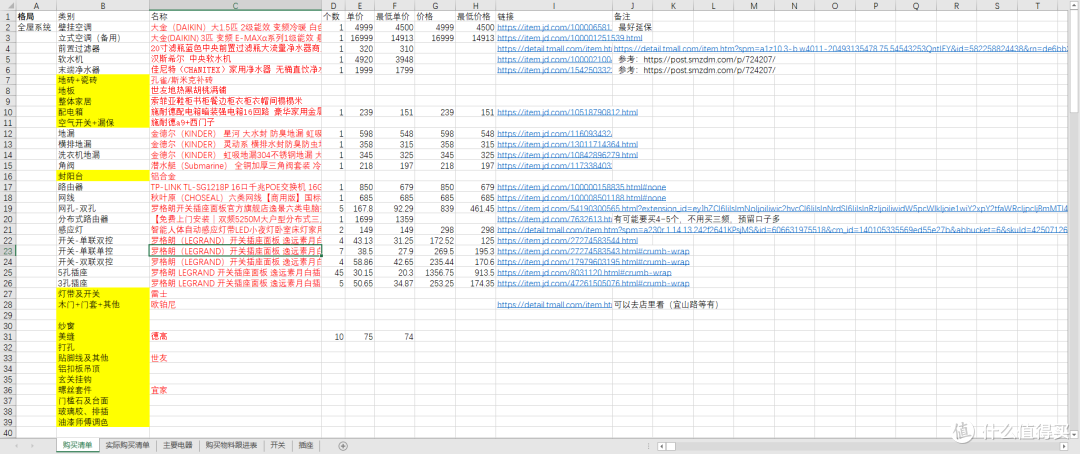Select the 1356.75 price cell
Screen dimensions: 1080x454
(435, 273)
